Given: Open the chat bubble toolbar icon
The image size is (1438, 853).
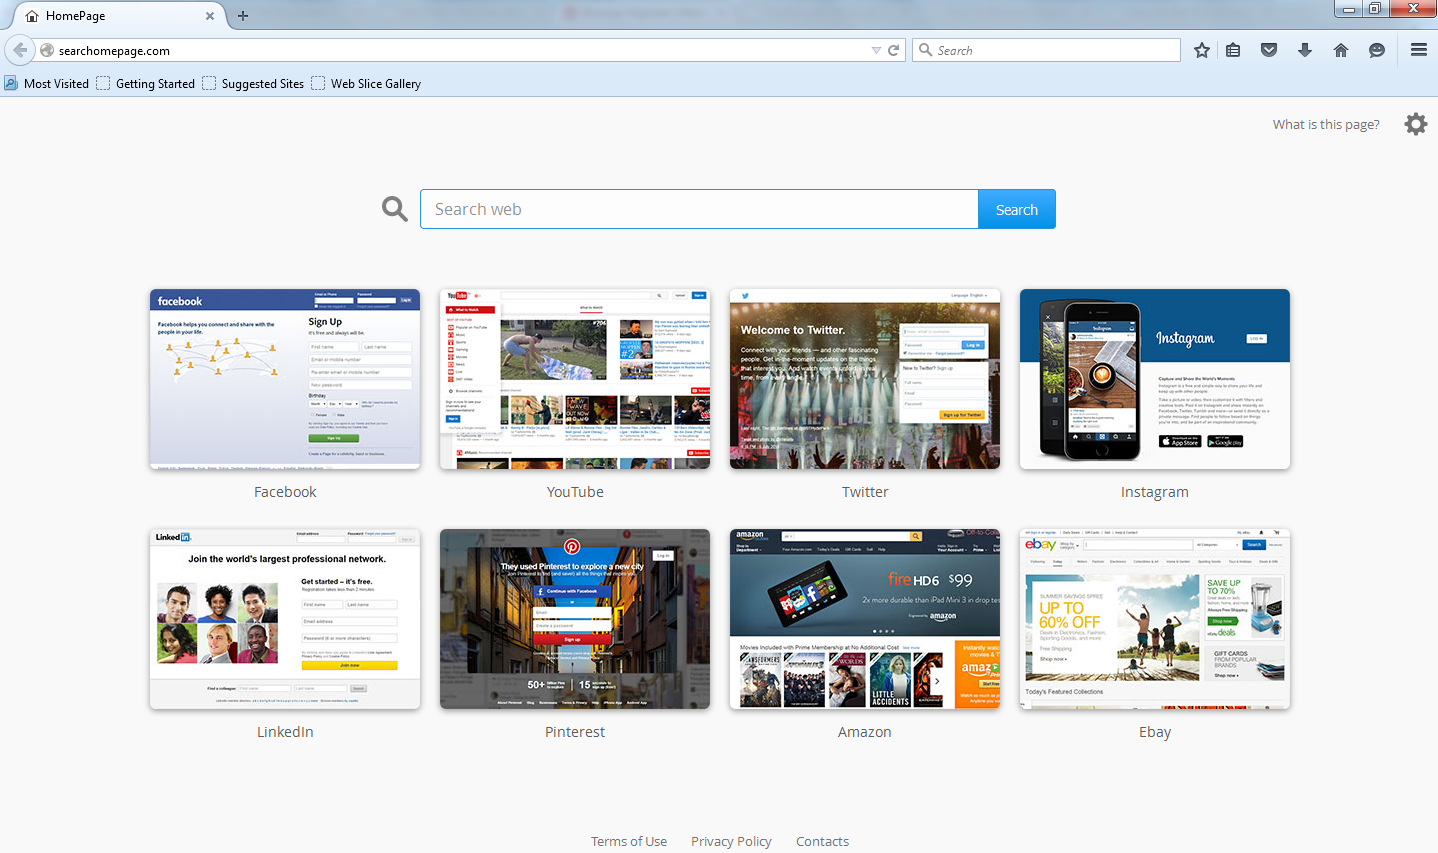Looking at the screenshot, I should [x=1377, y=50].
